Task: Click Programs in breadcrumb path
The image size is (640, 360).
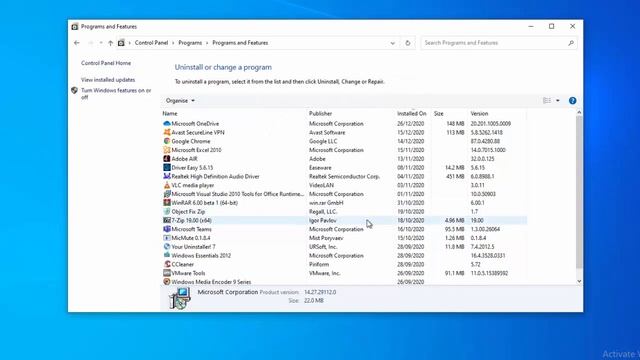Action: click(190, 43)
